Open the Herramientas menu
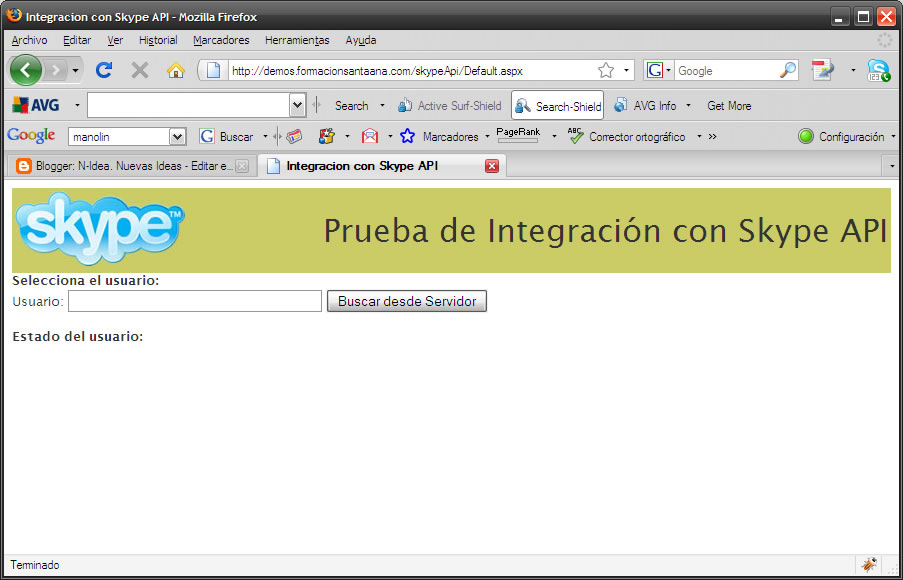The image size is (903, 580). pos(297,40)
